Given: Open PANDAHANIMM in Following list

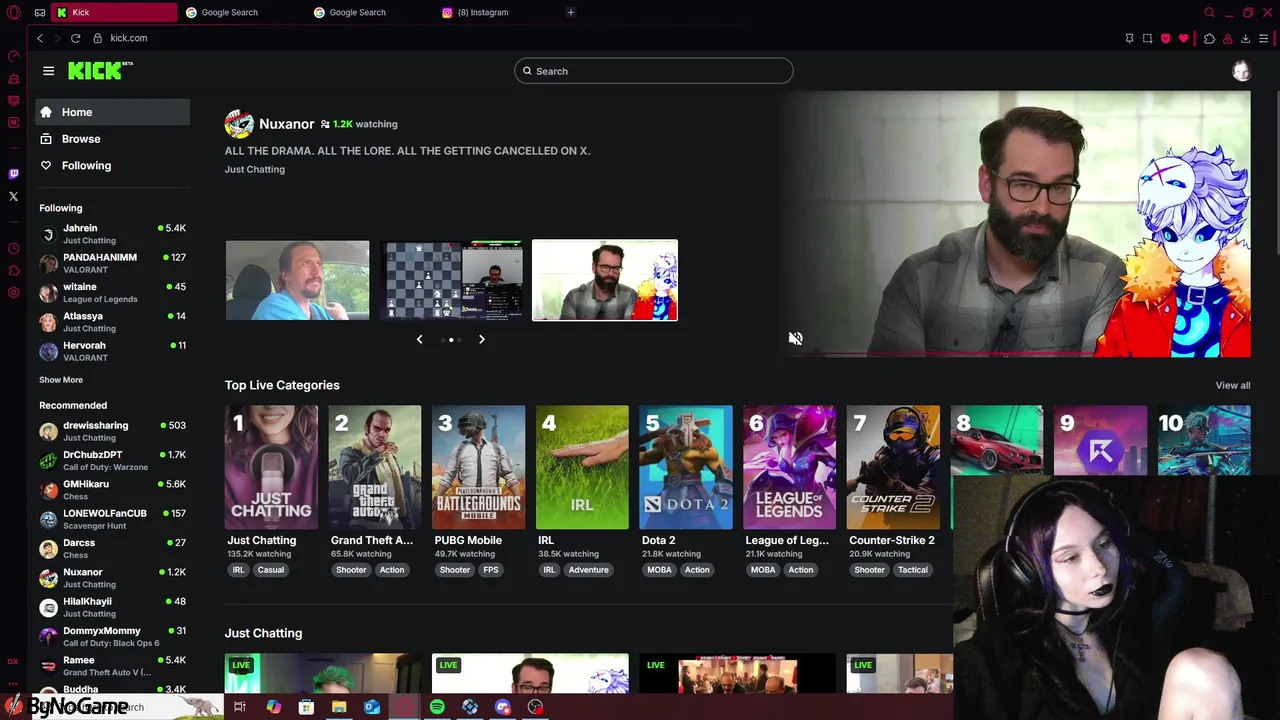Looking at the screenshot, I should (x=112, y=263).
